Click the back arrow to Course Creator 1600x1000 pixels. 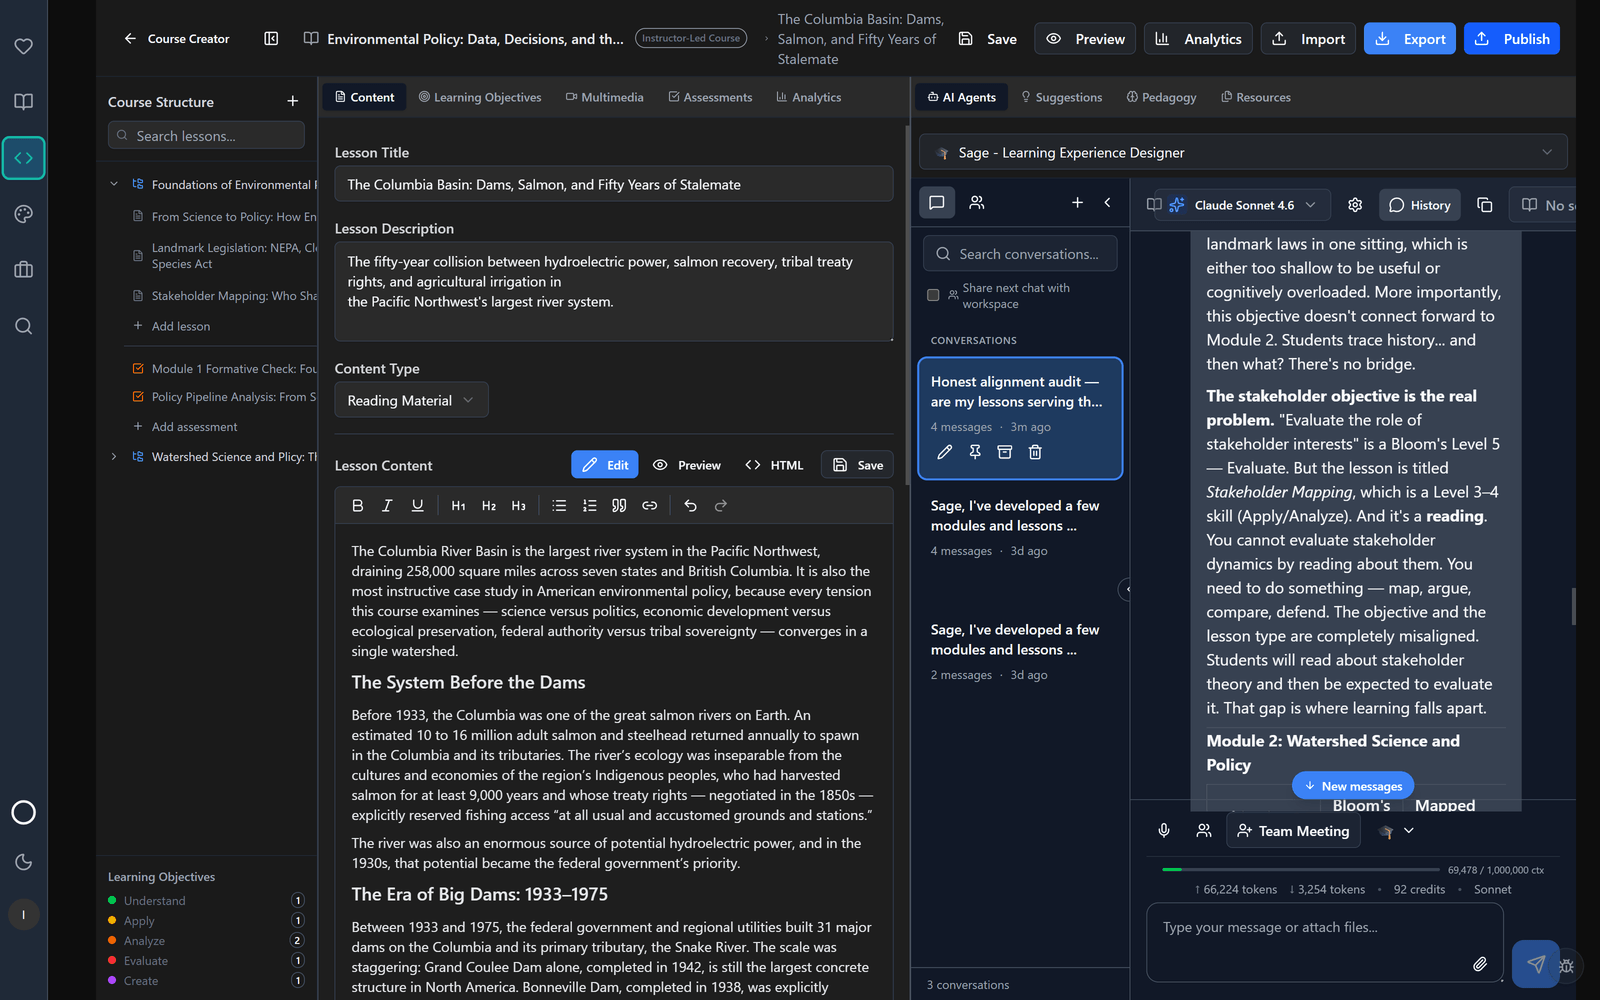tap(130, 39)
